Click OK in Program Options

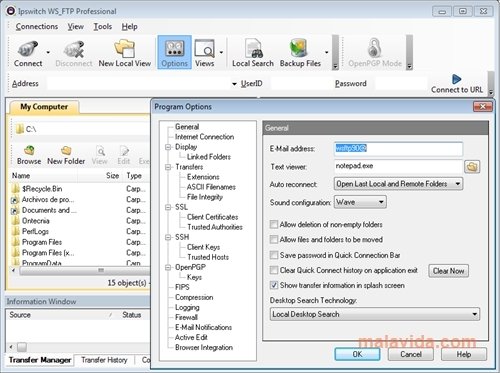[x=357, y=354]
